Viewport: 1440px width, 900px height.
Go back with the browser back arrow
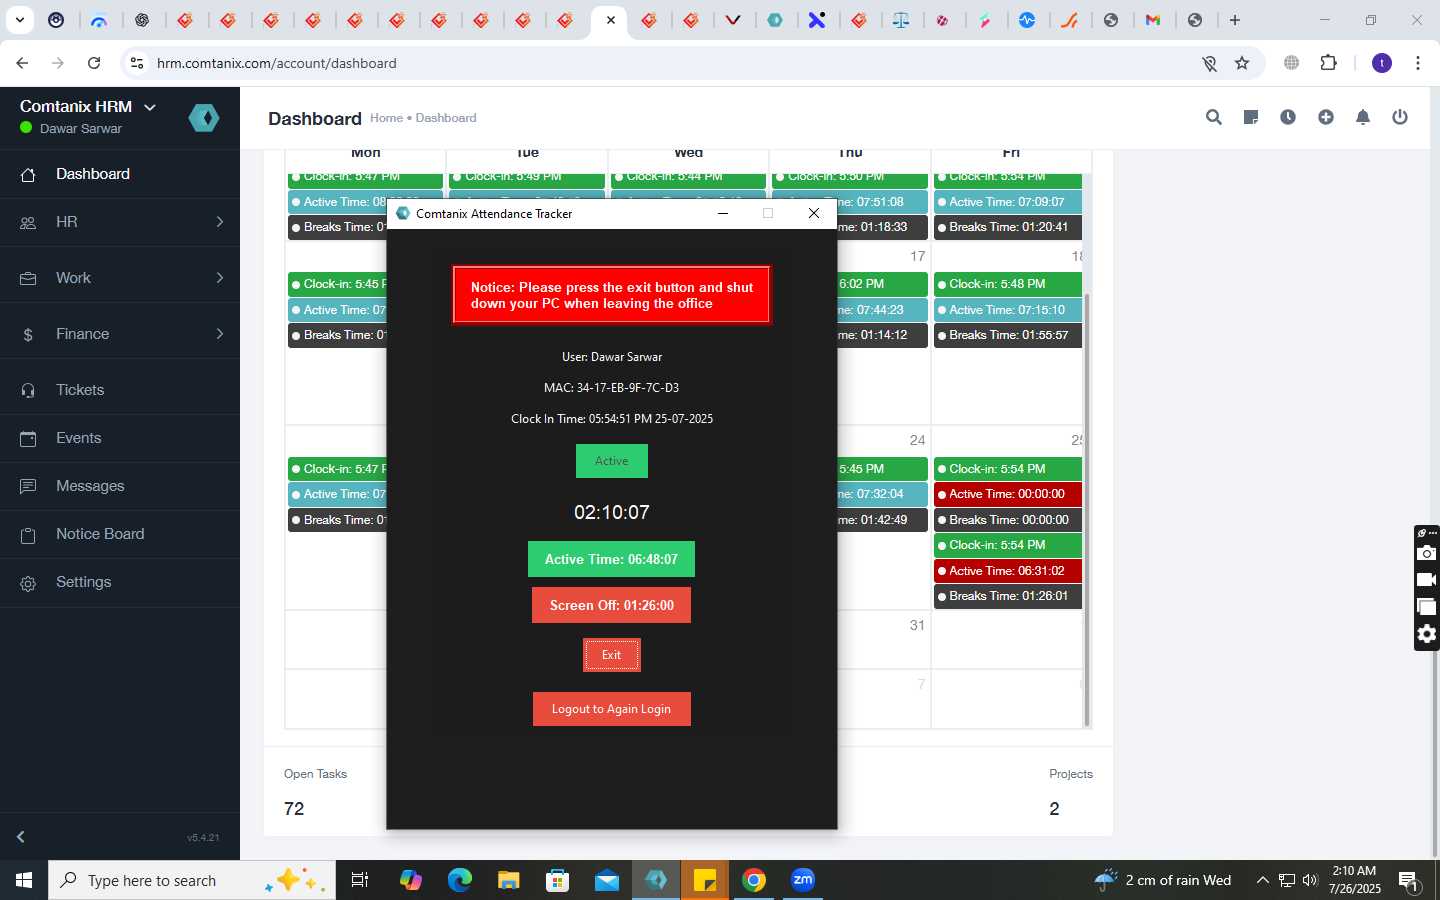(x=22, y=63)
